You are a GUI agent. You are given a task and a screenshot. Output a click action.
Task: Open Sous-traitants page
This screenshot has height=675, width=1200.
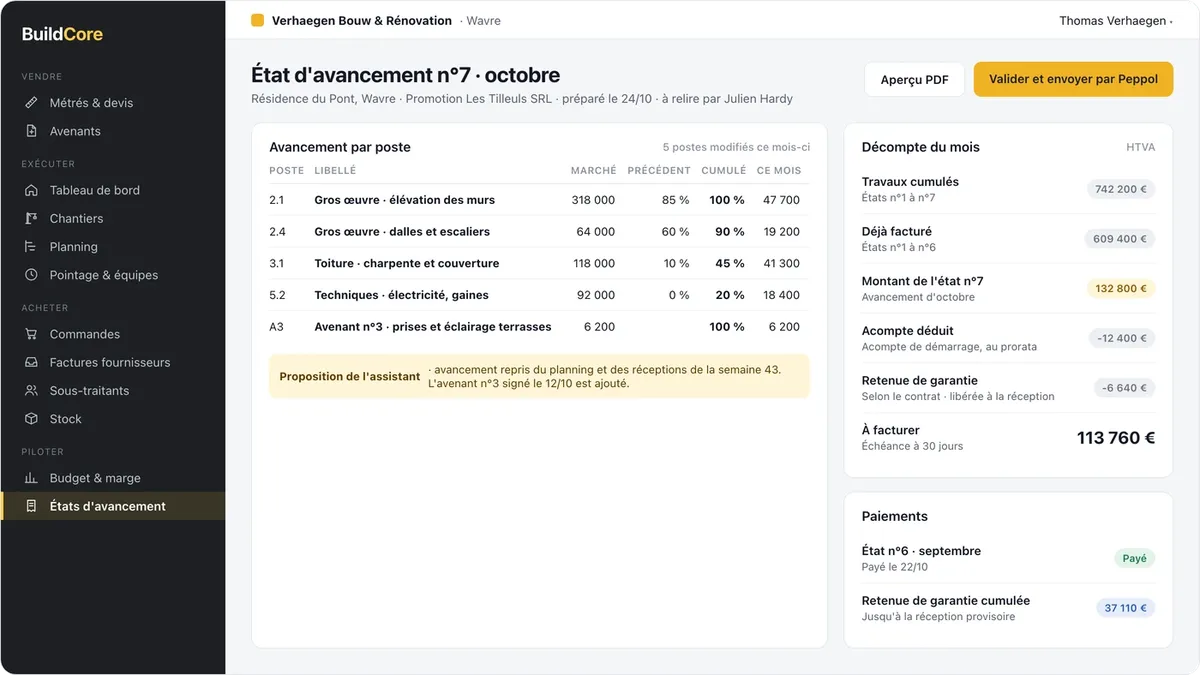point(112,390)
